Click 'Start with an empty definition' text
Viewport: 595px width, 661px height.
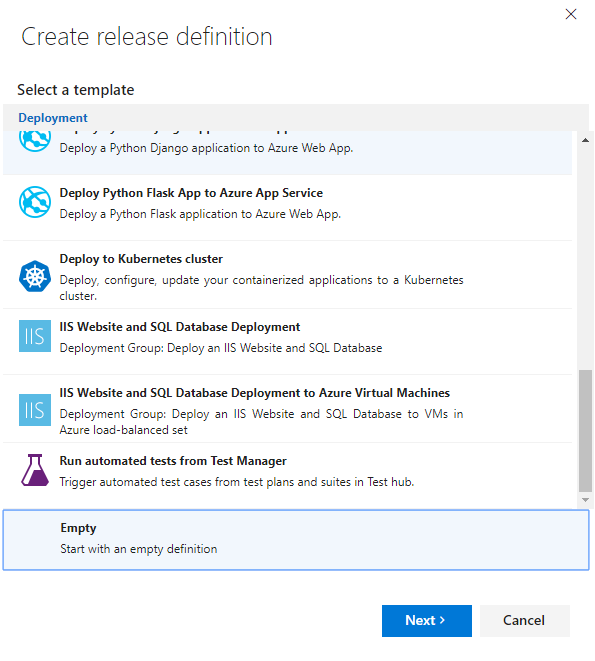coord(139,549)
